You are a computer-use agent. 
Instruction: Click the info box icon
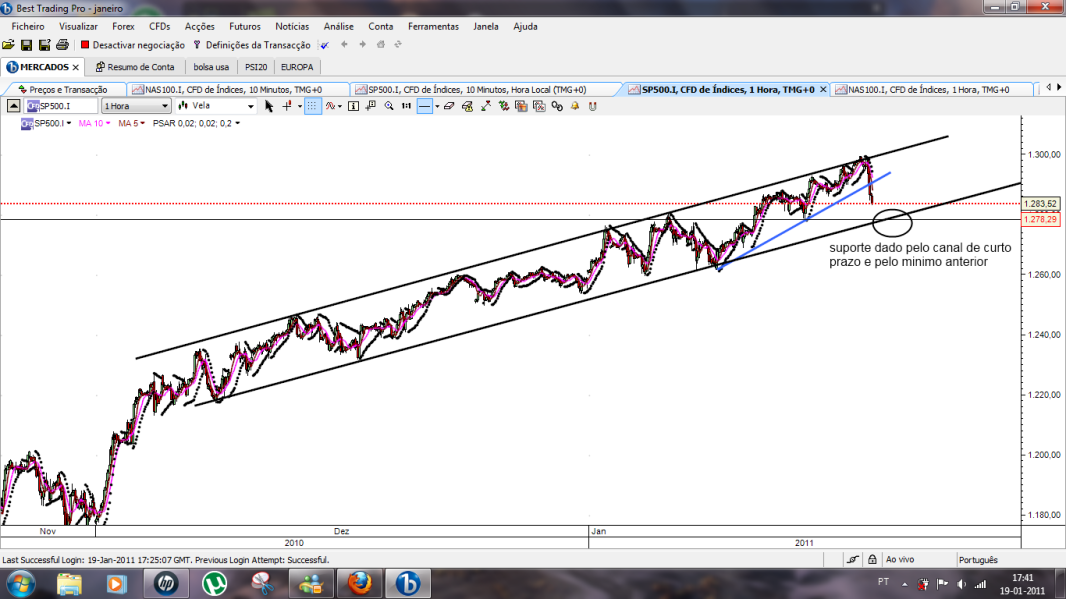(x=354, y=106)
